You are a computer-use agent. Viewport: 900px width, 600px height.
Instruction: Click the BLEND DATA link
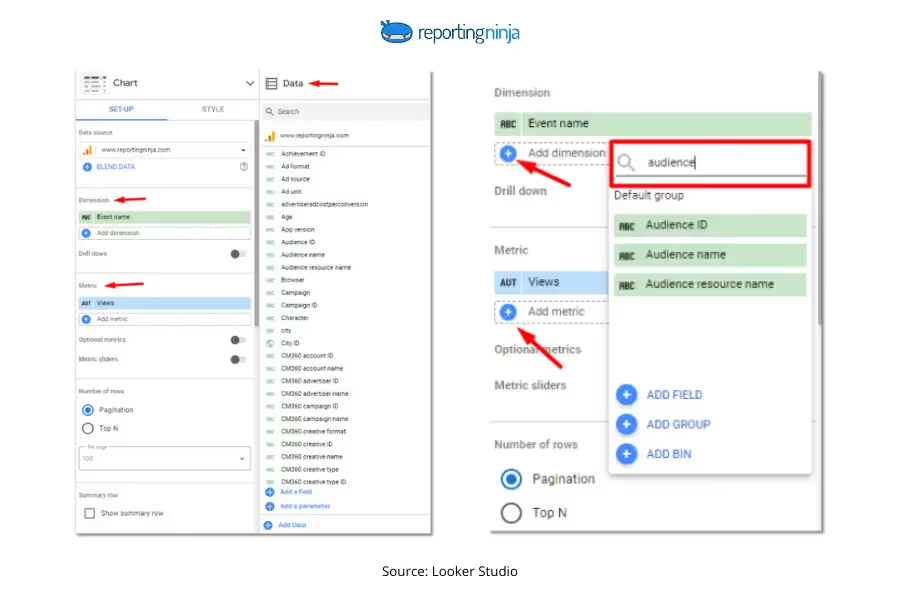[x=116, y=167]
